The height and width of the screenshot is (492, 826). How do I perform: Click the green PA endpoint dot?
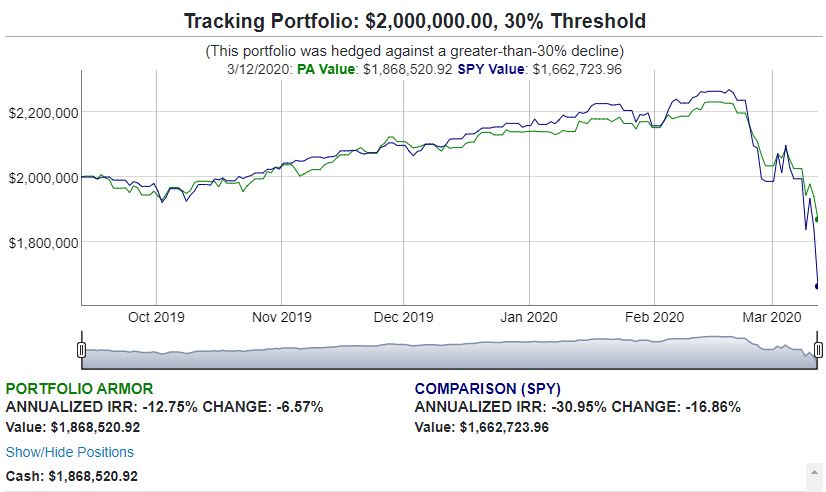coord(817,219)
